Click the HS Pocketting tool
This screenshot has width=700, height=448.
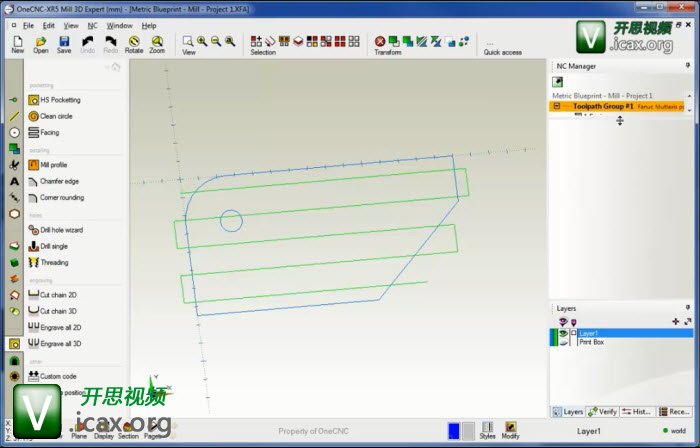point(60,100)
